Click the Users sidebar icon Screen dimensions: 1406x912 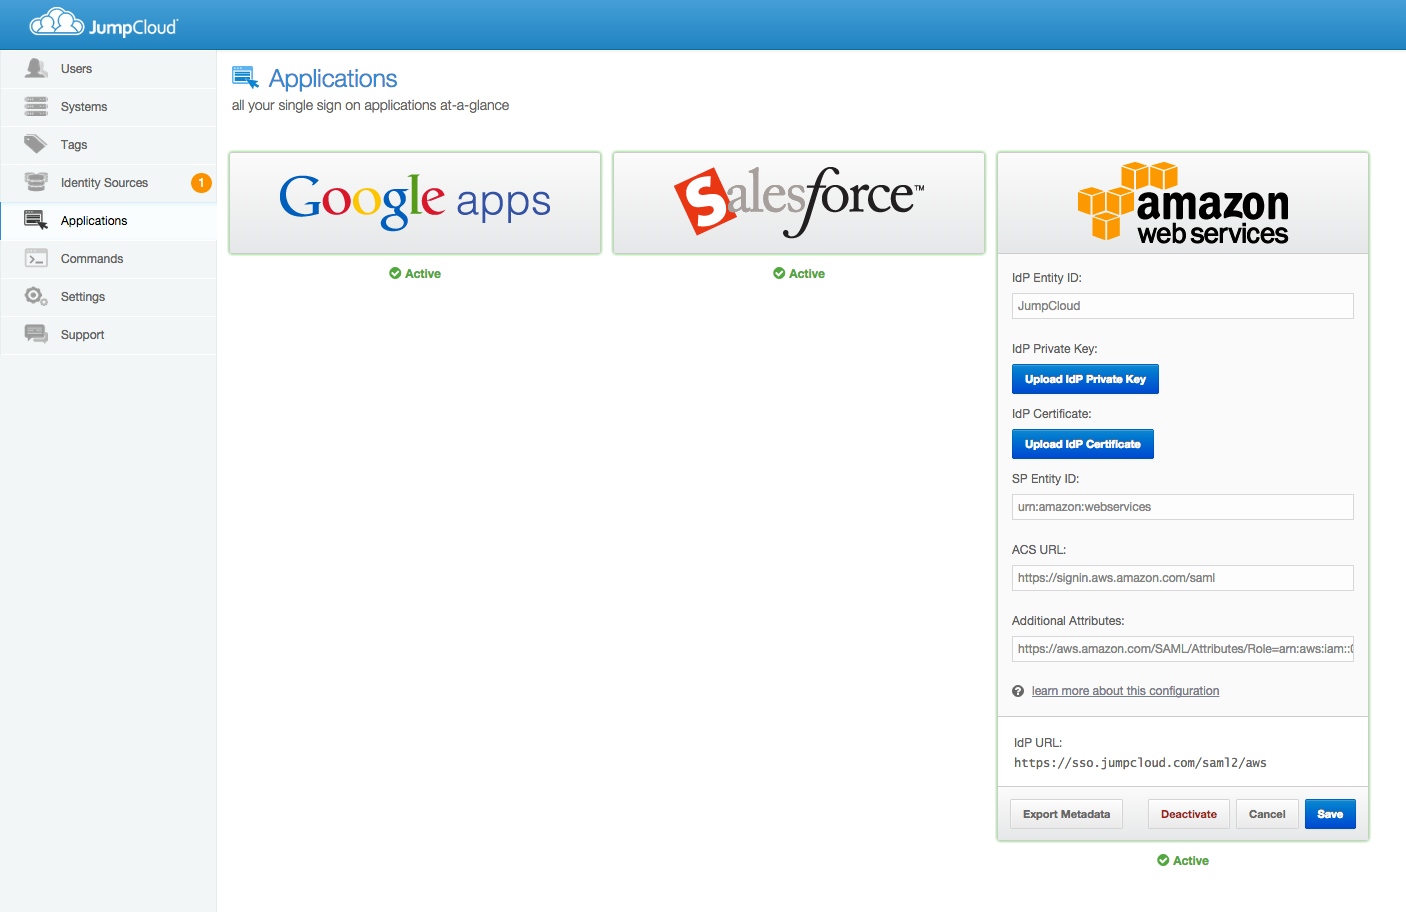36,68
